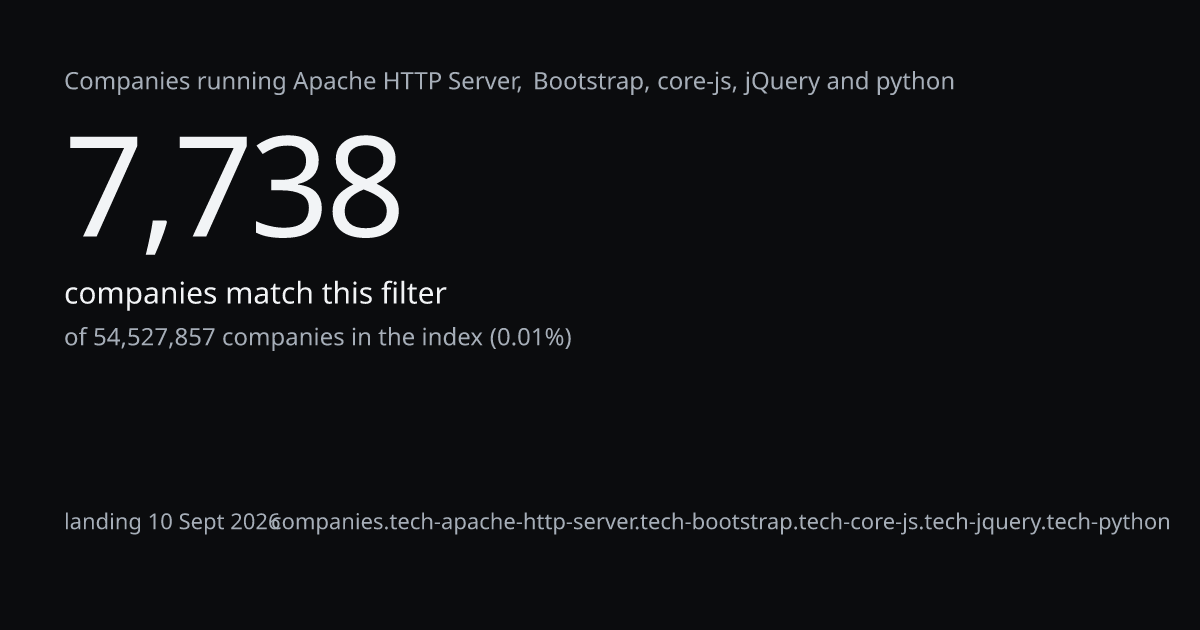Click "tech-python" at the slug's end
The image size is (1200, 630).
[x=1108, y=522]
